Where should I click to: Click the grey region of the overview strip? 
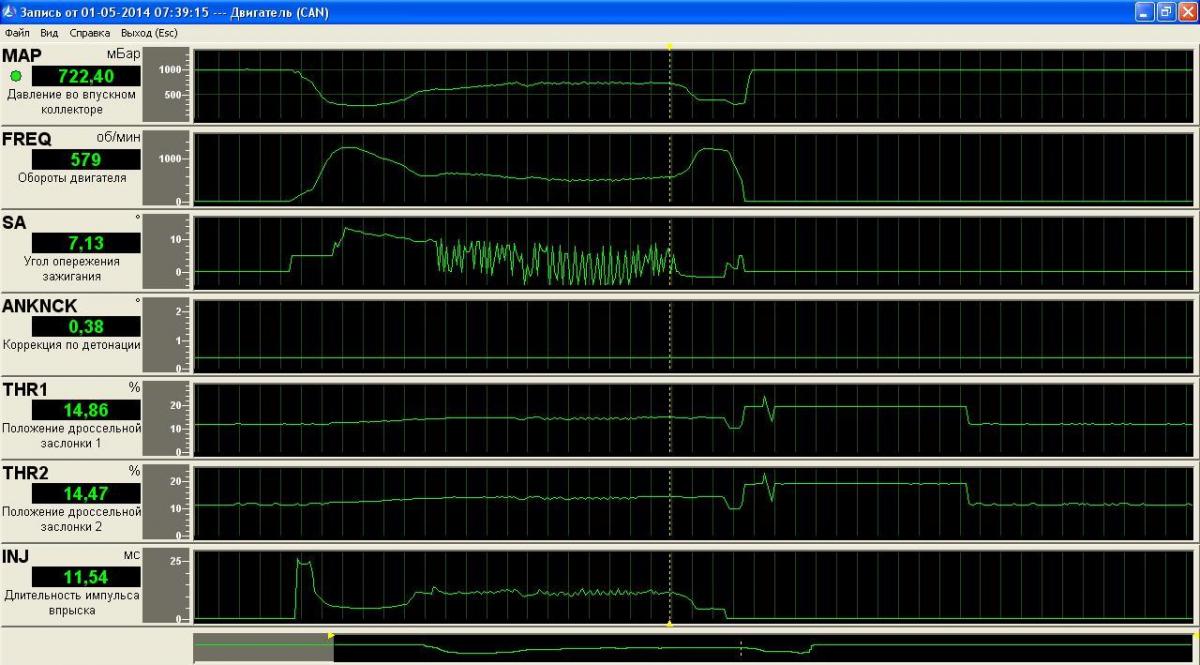click(x=263, y=649)
